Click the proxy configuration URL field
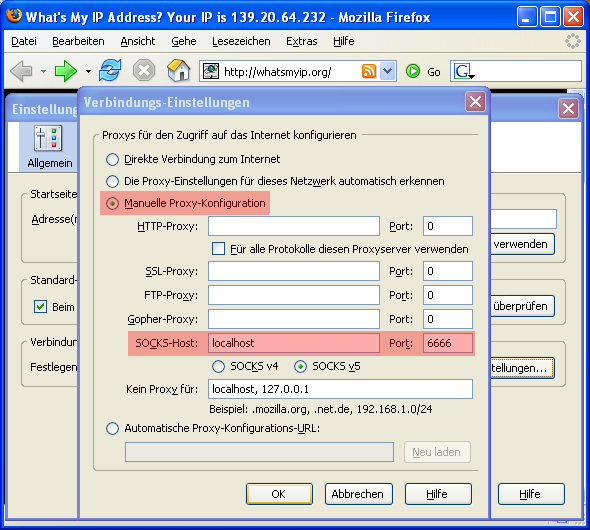 pyautogui.click(x=260, y=452)
